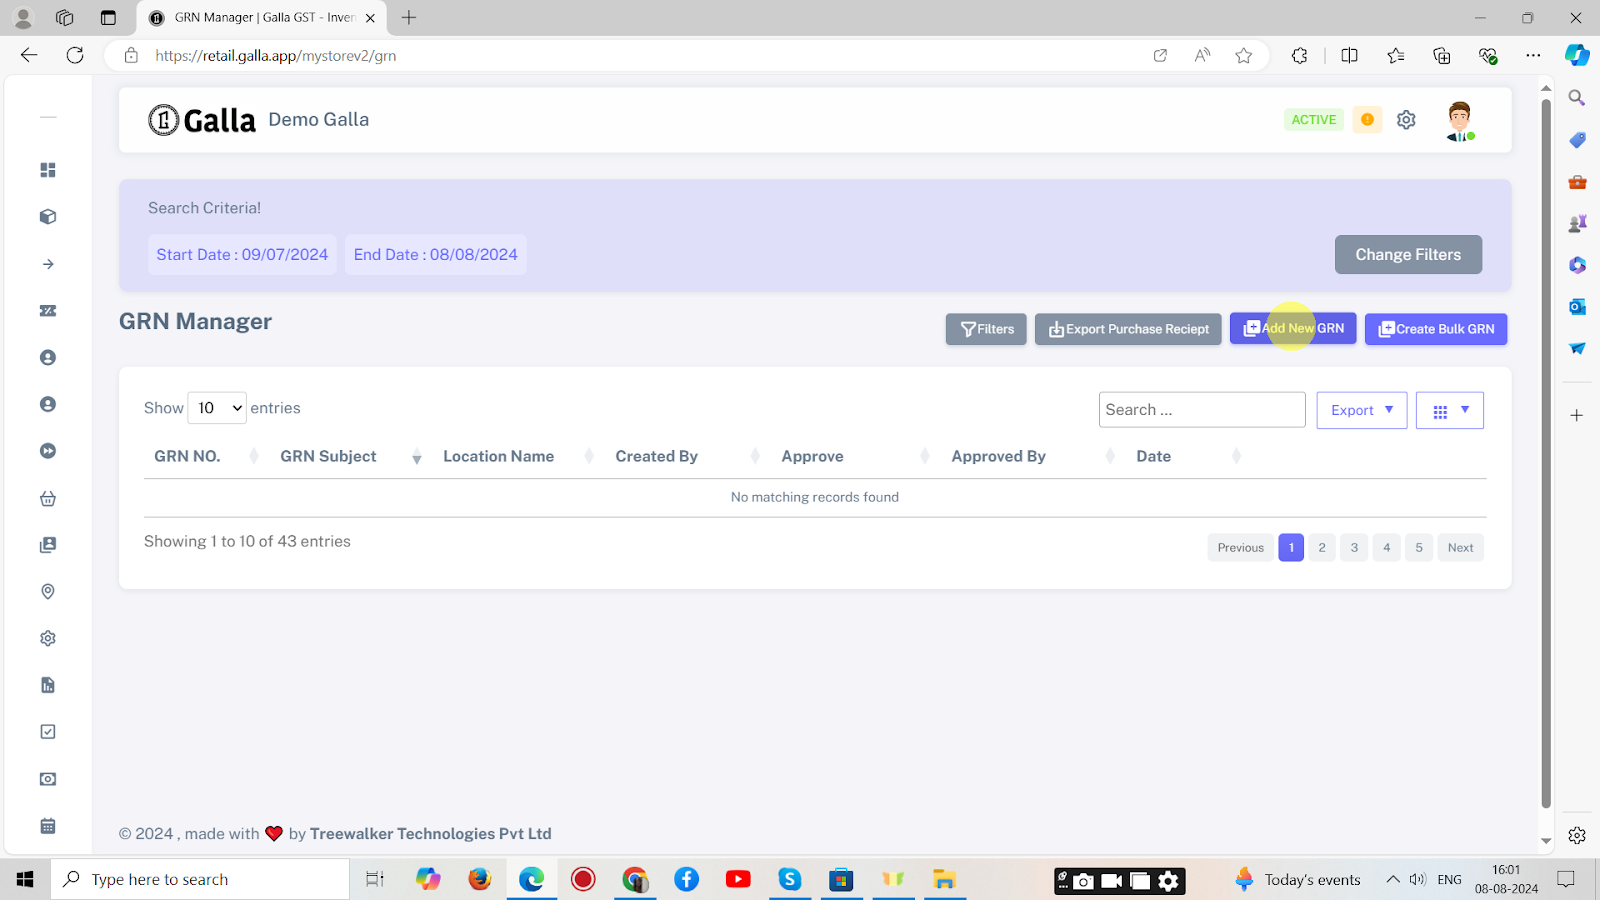Click the right-arrow icon in left sidebar
This screenshot has height=900, width=1600.
[48, 264]
